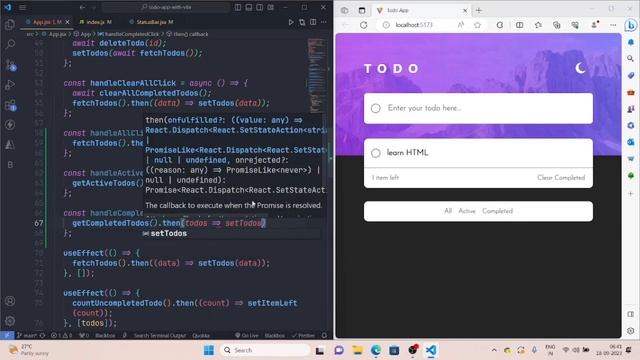Open Edge sidebar search icon
The width and height of the screenshot is (640, 360).
[x=631, y=59]
